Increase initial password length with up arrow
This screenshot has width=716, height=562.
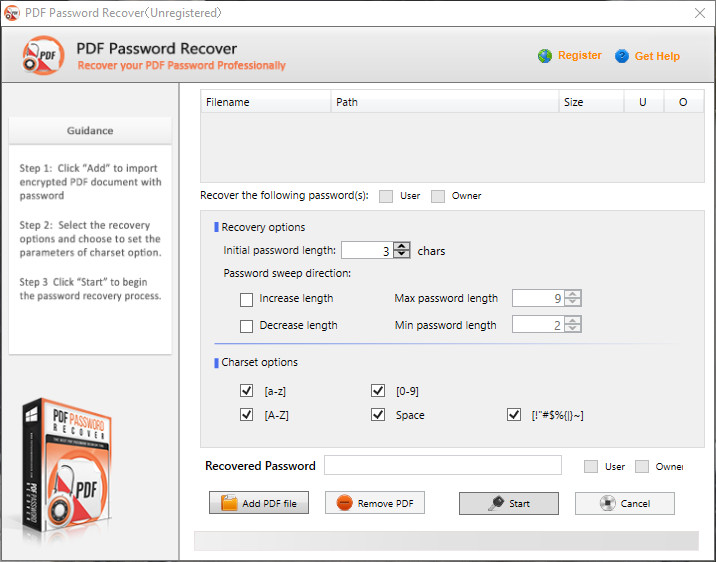click(x=402, y=246)
